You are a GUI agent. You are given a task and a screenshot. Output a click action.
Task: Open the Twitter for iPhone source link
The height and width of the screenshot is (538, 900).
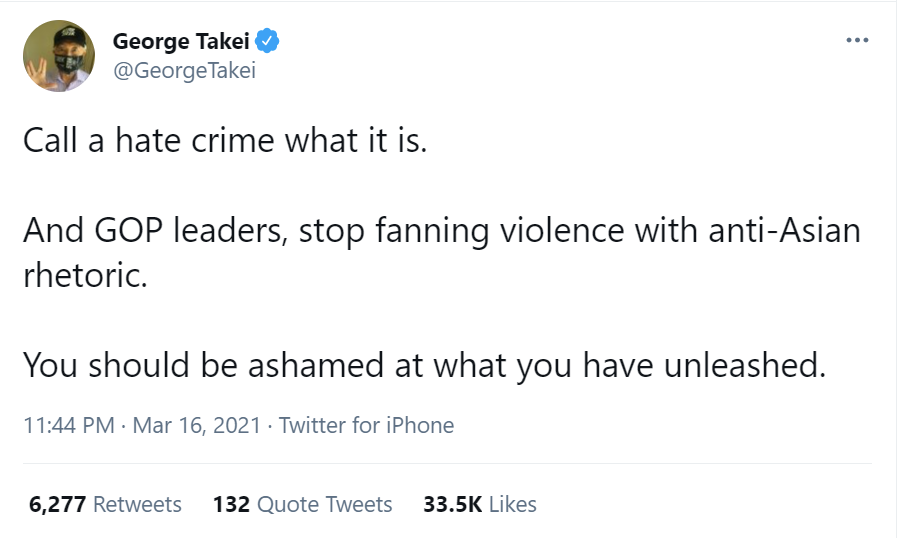pos(366,425)
